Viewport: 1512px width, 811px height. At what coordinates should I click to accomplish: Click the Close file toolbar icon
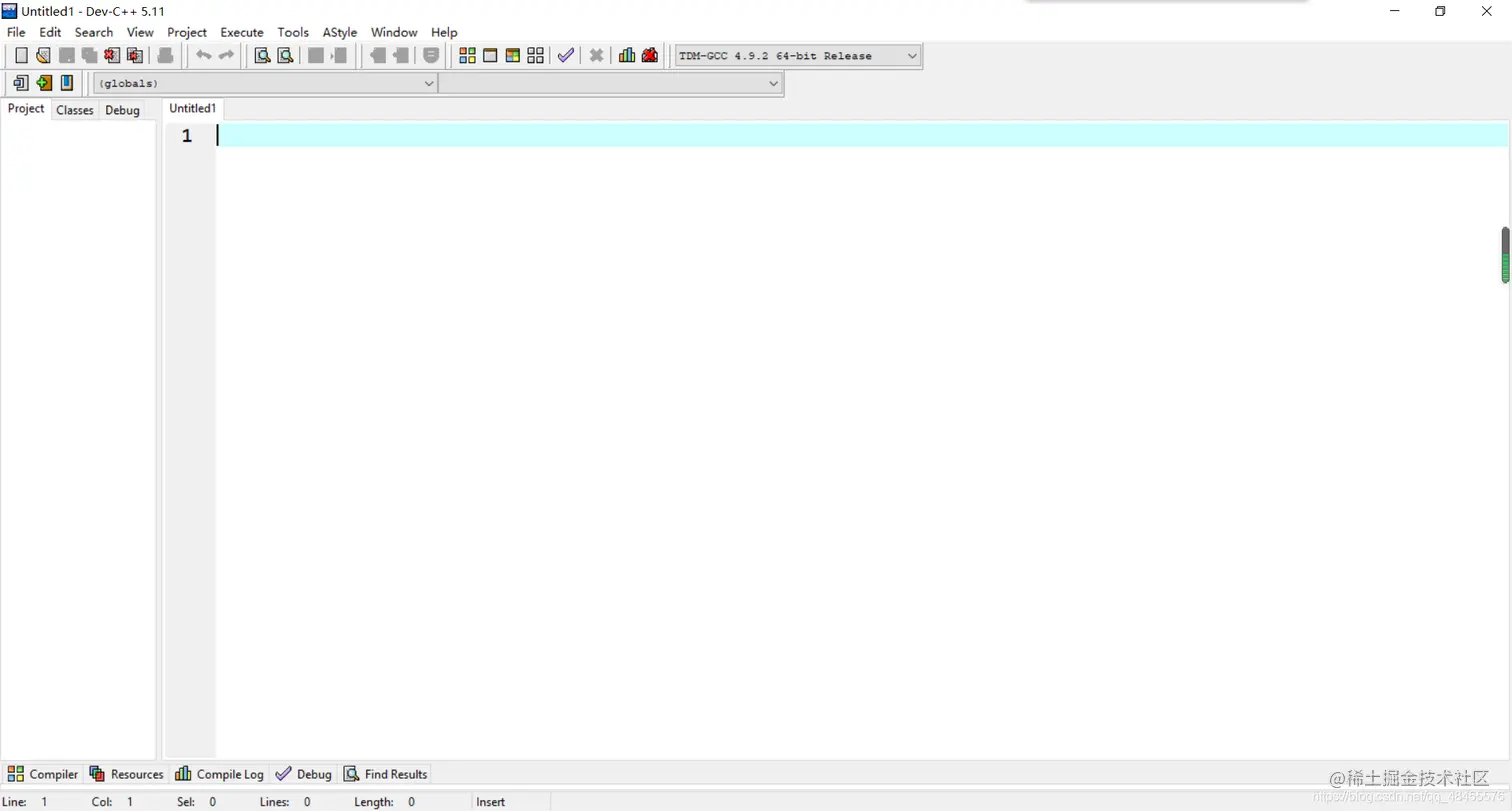pos(112,56)
